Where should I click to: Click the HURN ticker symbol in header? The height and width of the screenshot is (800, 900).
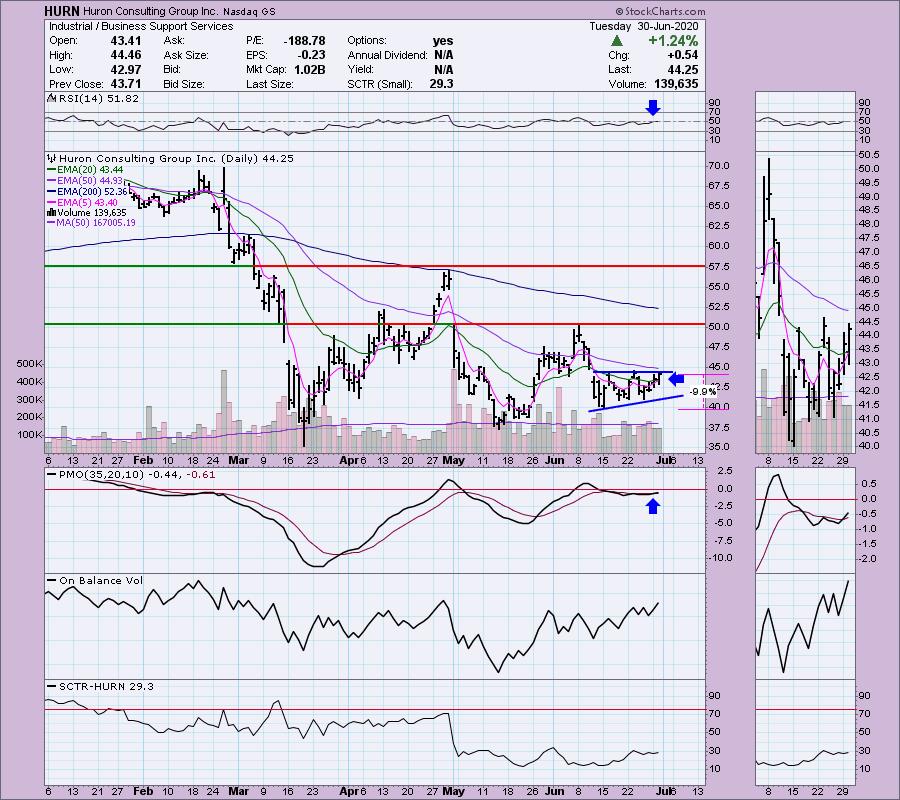(x=63, y=11)
